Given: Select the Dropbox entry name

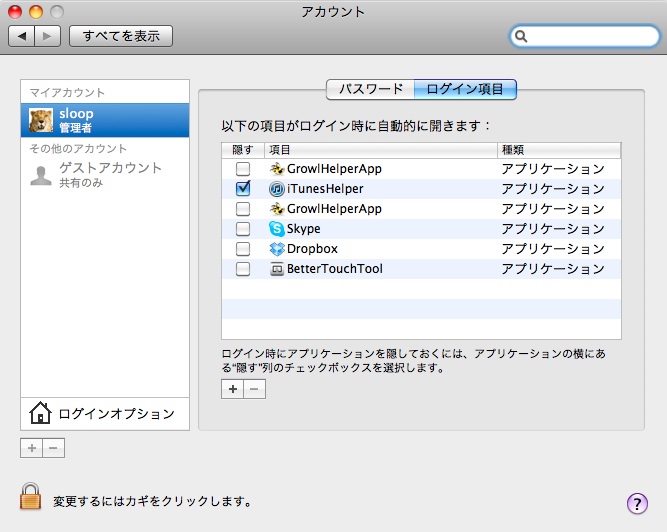Looking at the screenshot, I should point(312,249).
